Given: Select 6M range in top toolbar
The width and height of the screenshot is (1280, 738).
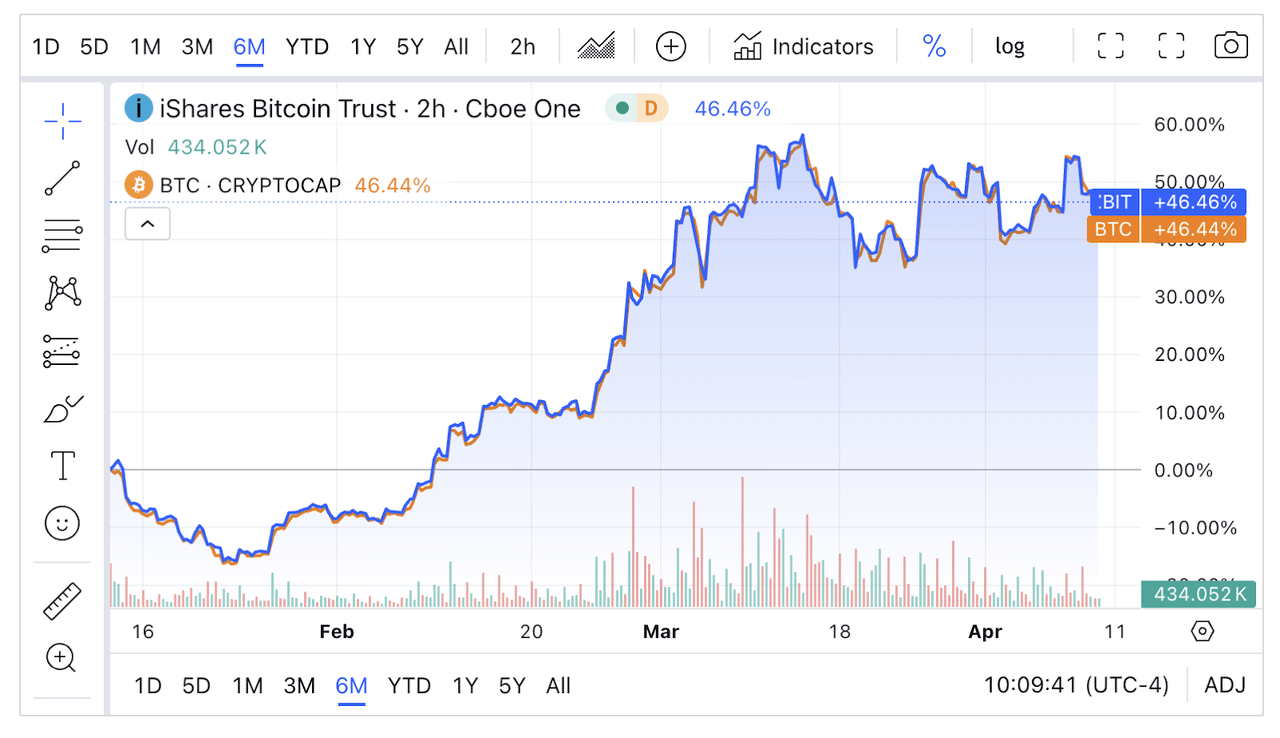Looking at the screenshot, I should [x=249, y=46].
